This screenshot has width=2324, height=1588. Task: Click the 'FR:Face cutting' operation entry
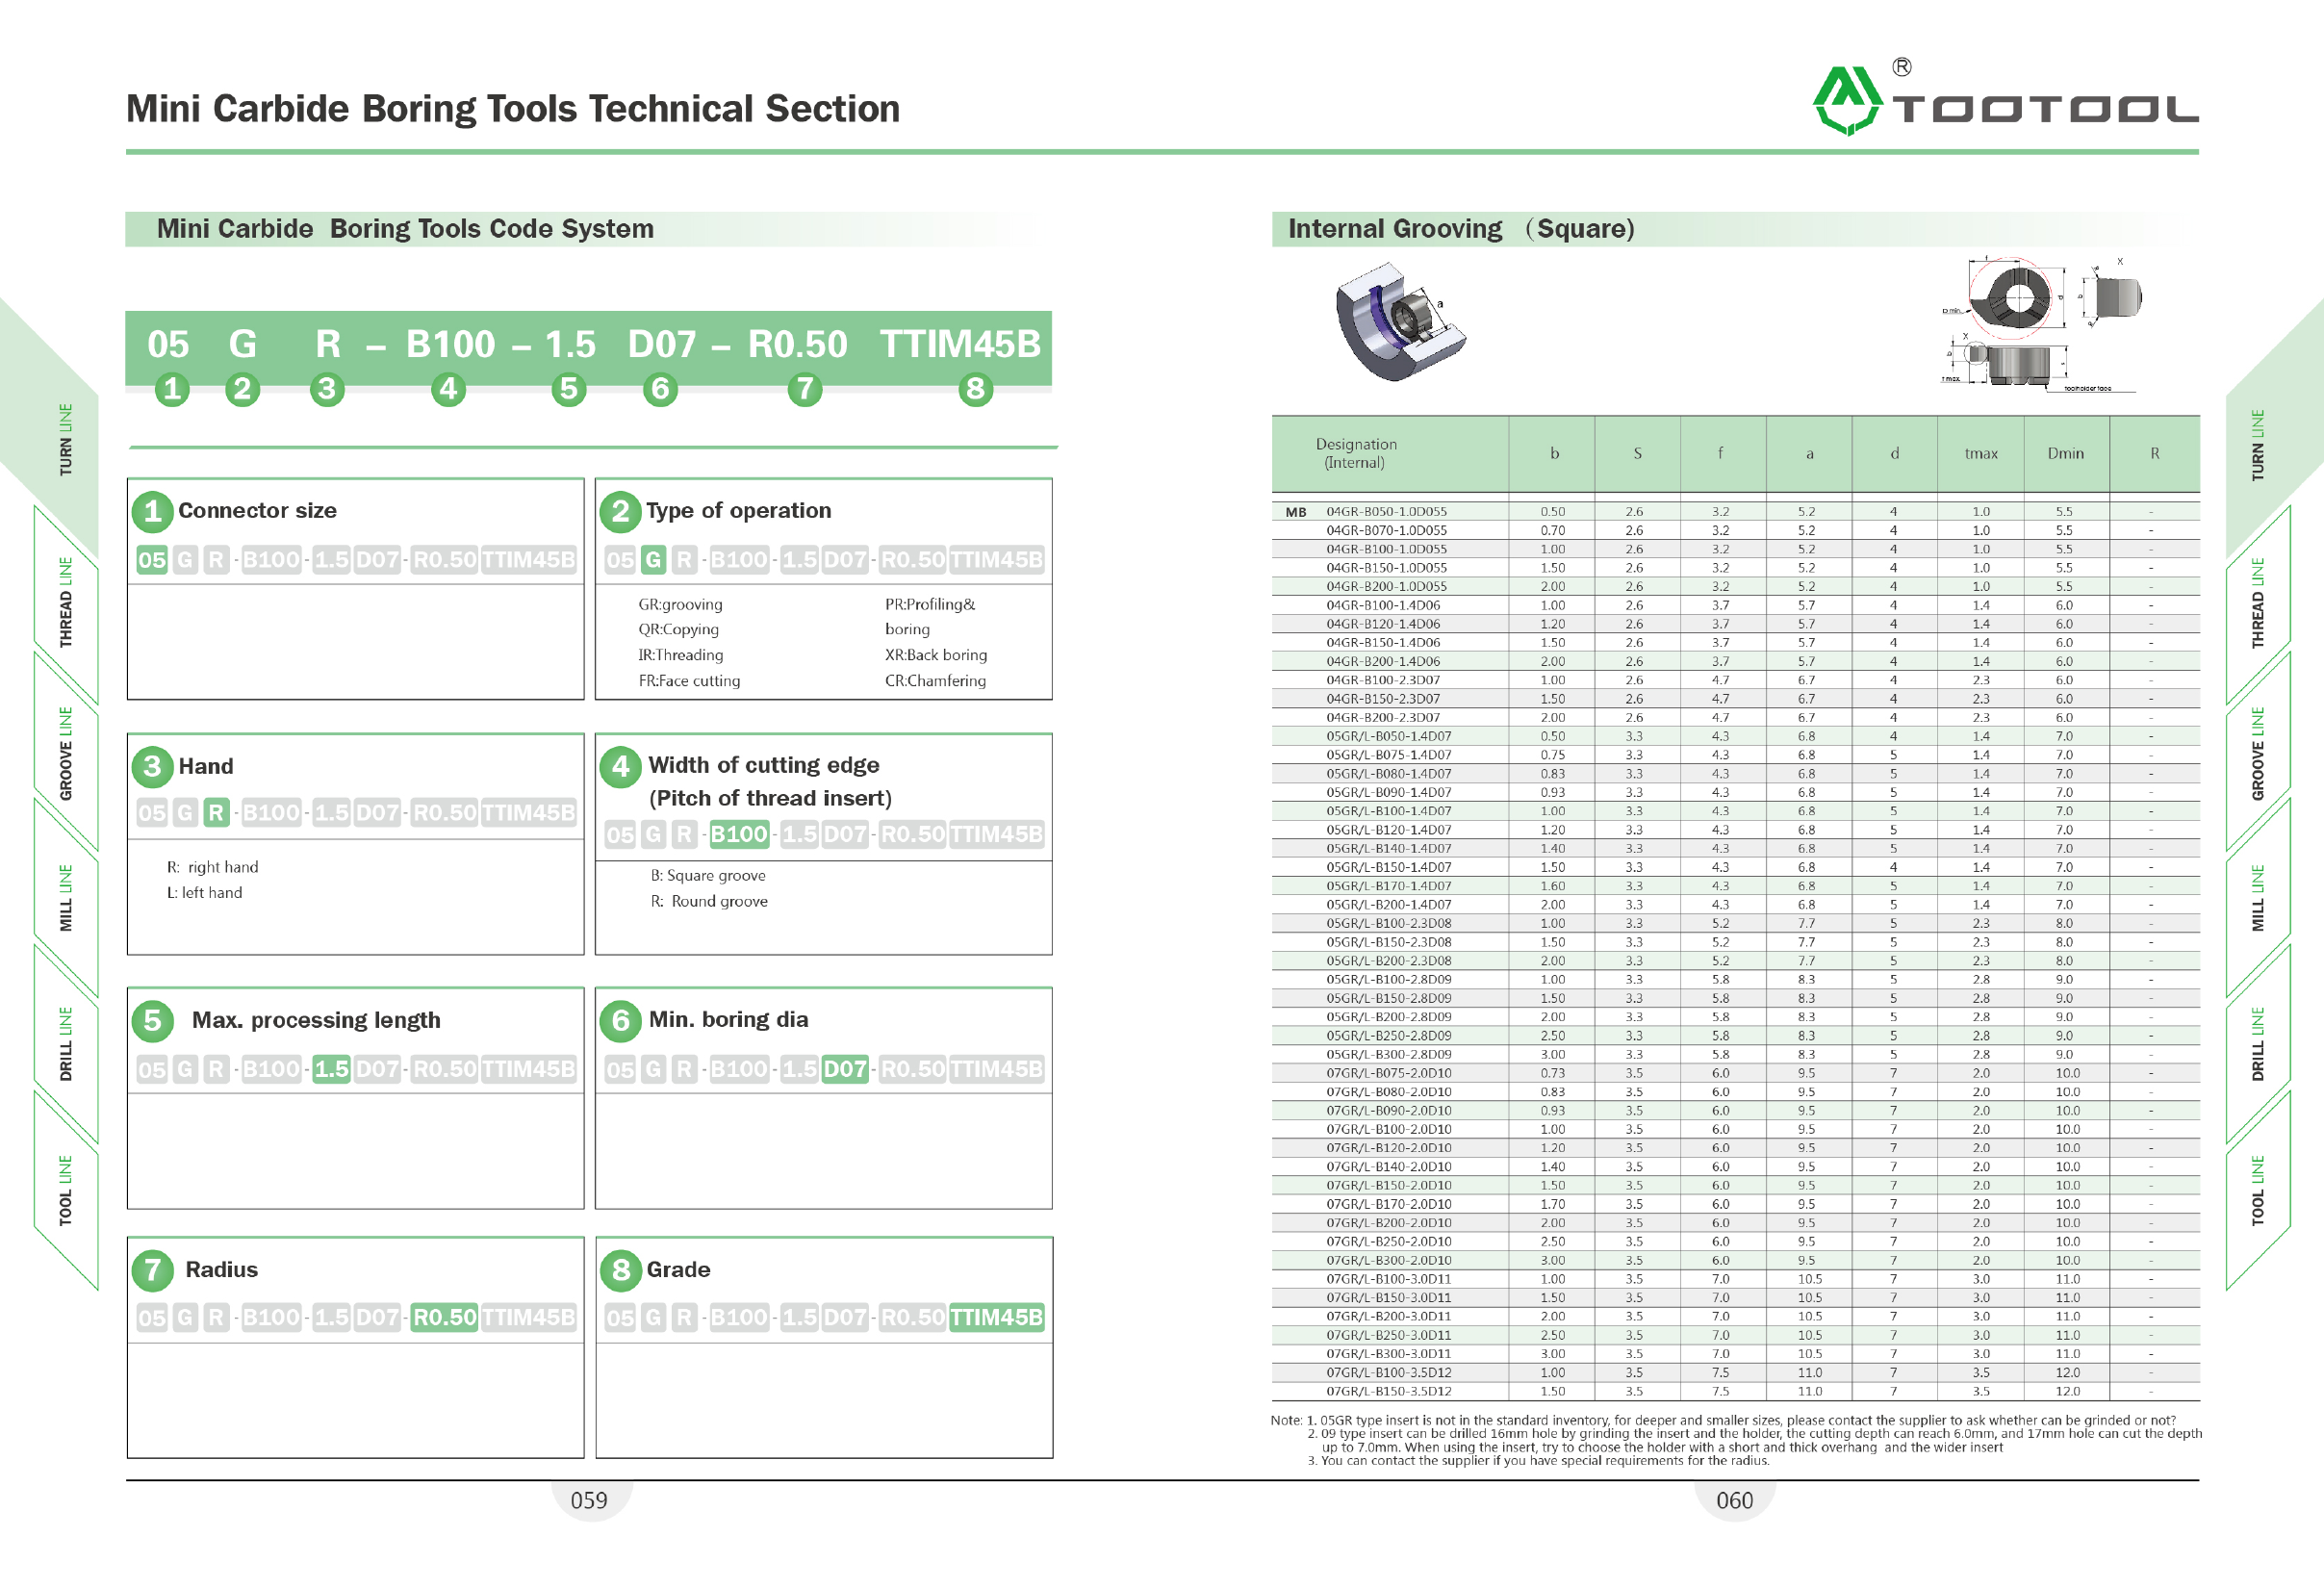point(689,681)
